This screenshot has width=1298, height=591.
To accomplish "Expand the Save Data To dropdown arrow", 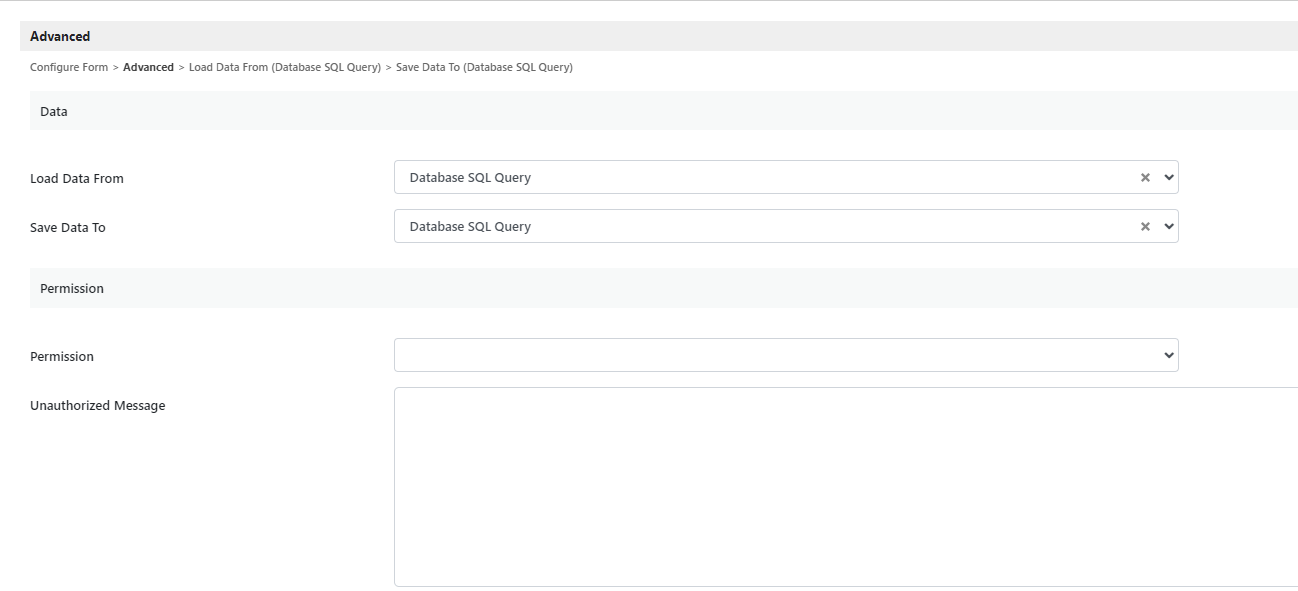I will 1169,227.
